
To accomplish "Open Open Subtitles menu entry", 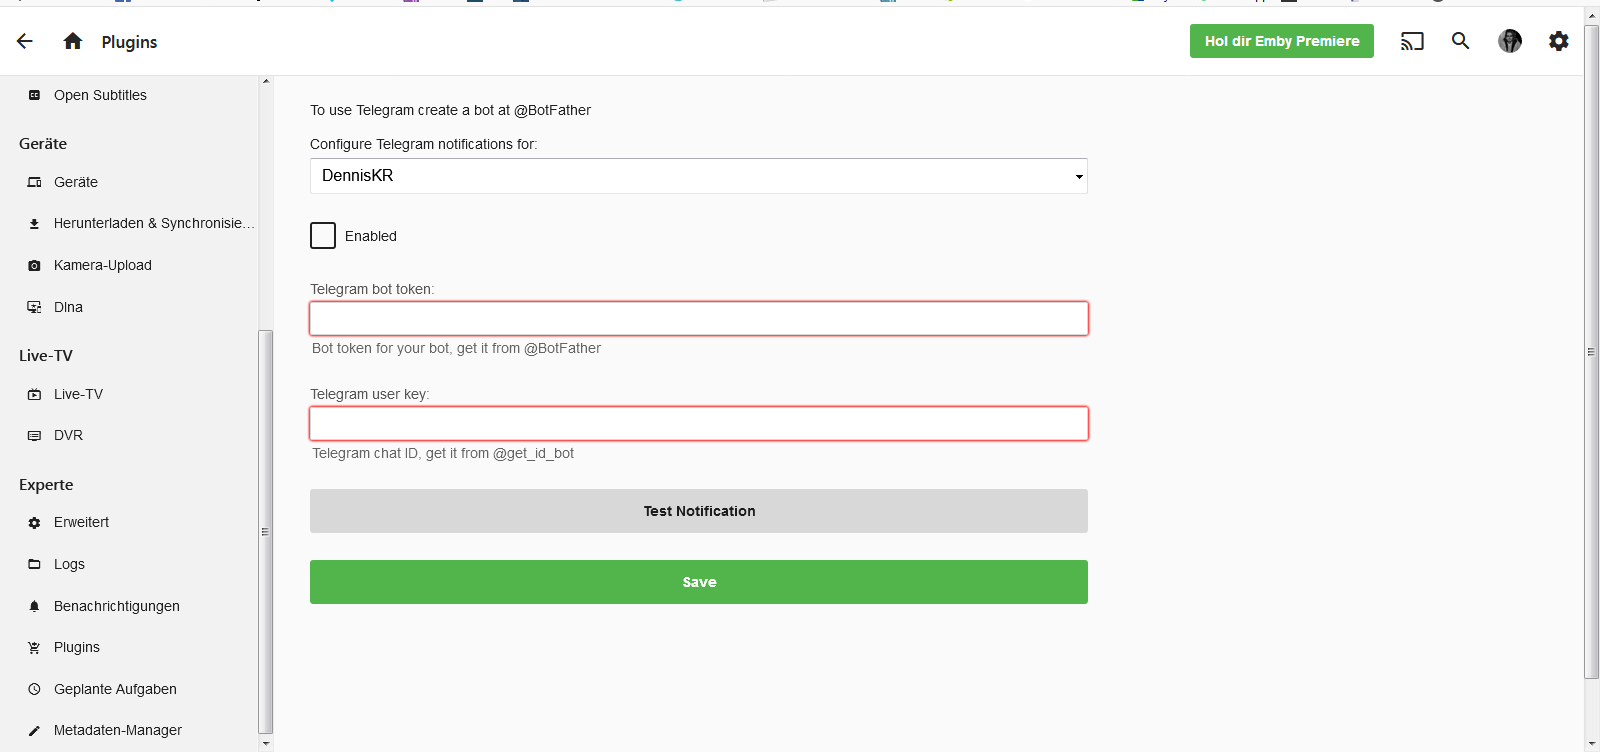I will pos(100,95).
